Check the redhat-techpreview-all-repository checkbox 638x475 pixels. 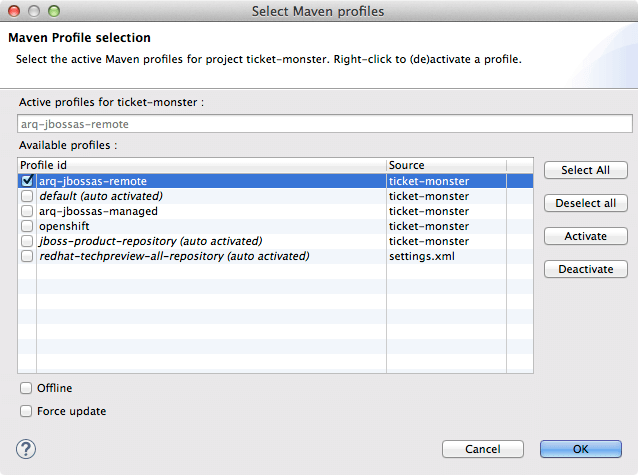pyautogui.click(x=27, y=256)
